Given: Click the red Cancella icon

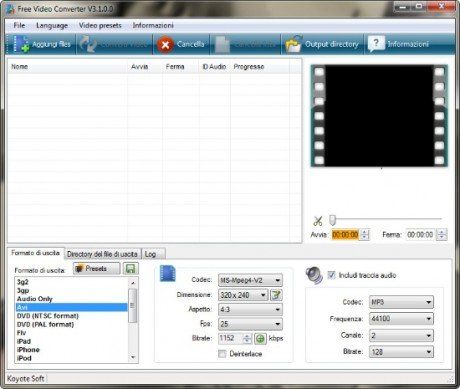Looking at the screenshot, I should [165, 45].
